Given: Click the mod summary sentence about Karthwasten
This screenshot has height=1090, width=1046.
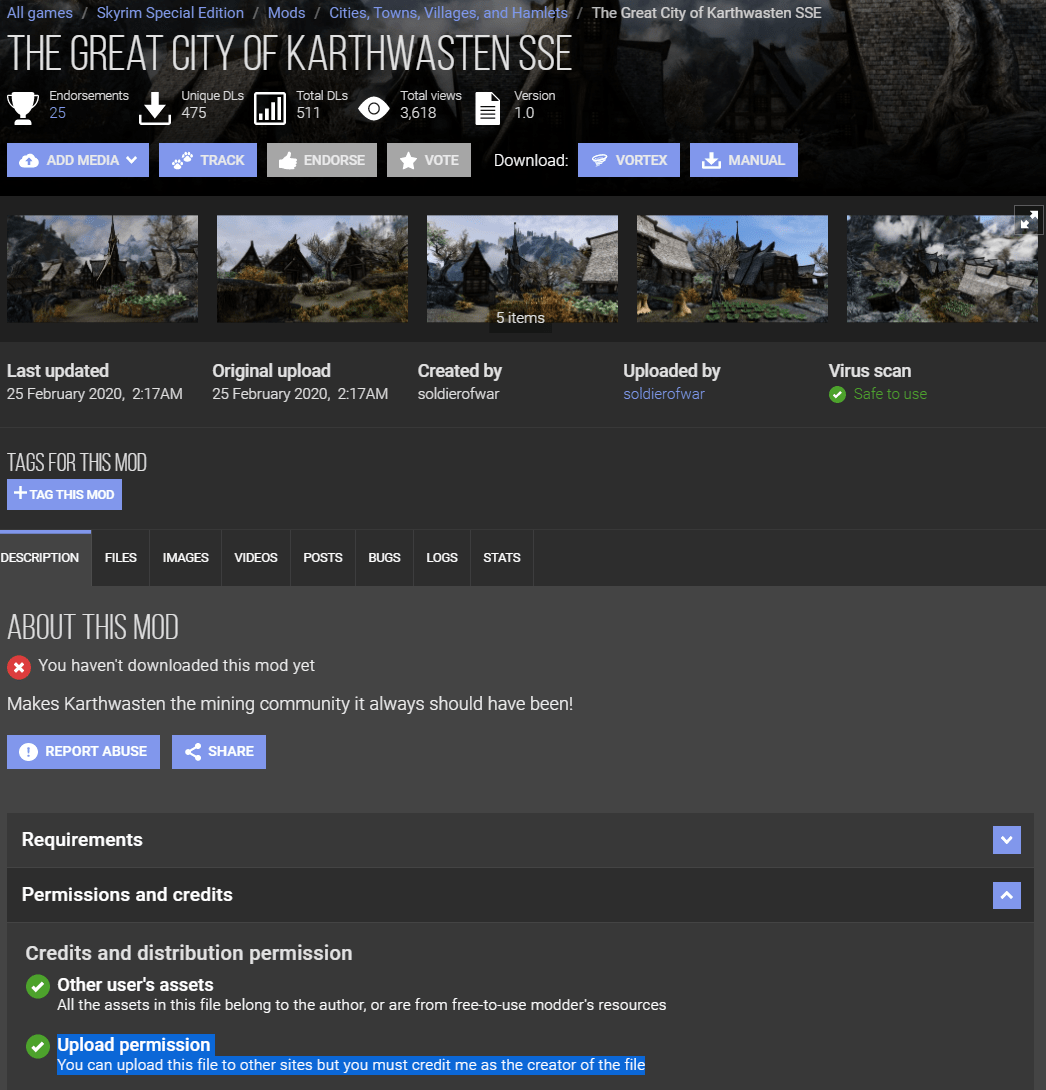Looking at the screenshot, I should (290, 704).
